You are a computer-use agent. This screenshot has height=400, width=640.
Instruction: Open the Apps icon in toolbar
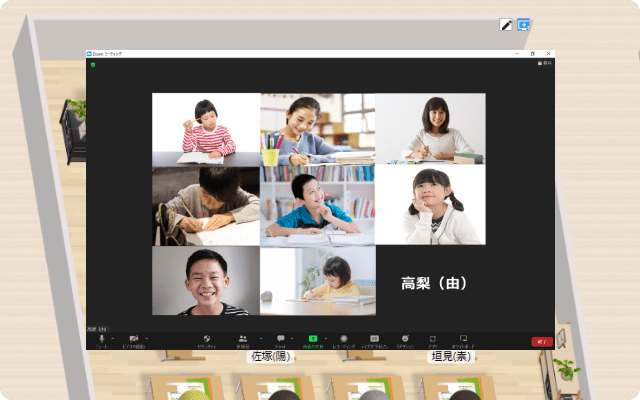point(433,340)
